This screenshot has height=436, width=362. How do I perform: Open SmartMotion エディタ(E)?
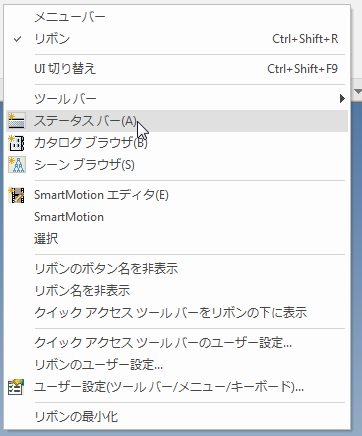177,195
